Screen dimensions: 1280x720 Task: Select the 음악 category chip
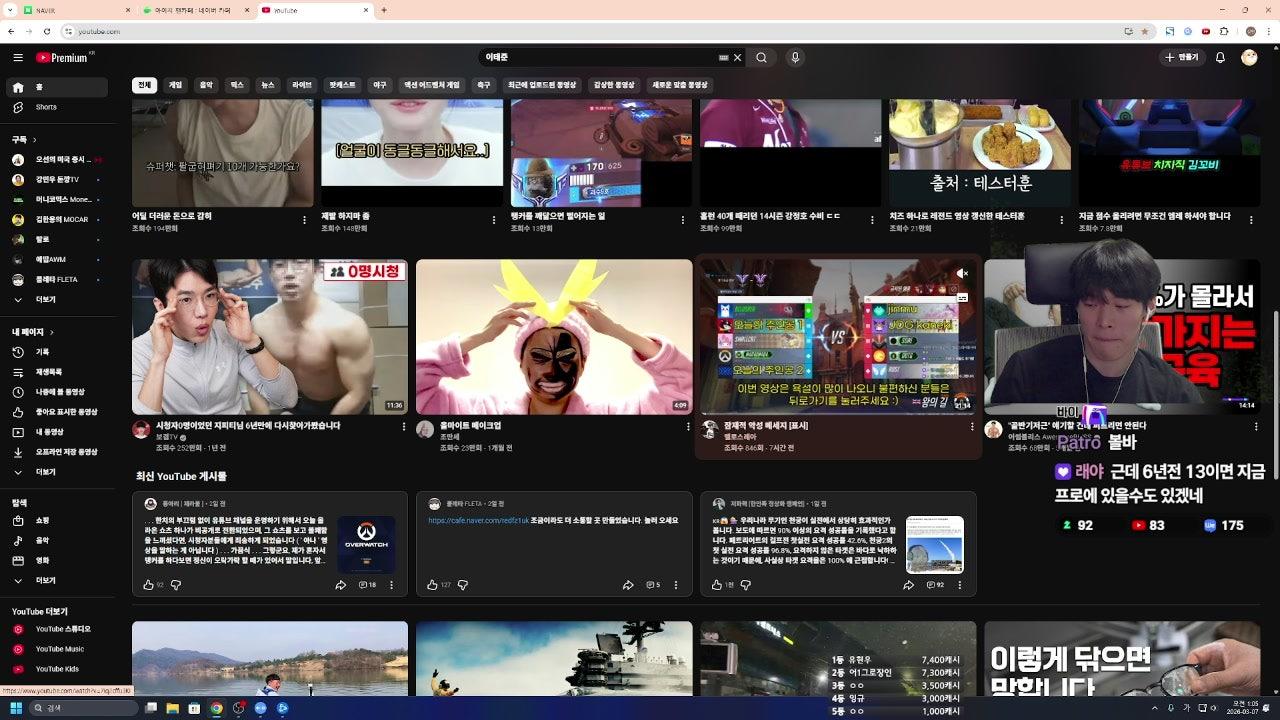(x=204, y=85)
